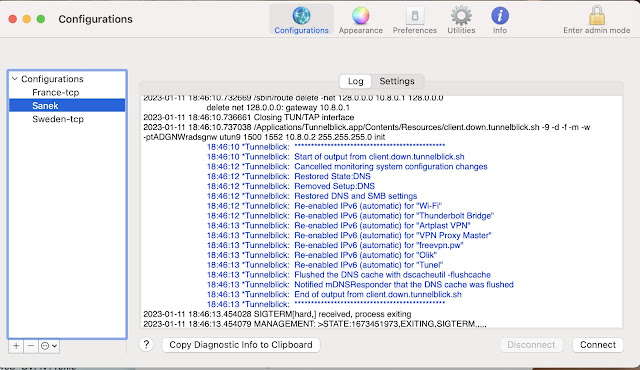
Task: Click log line mentioning "freevpn.pw"
Action: 335,245
